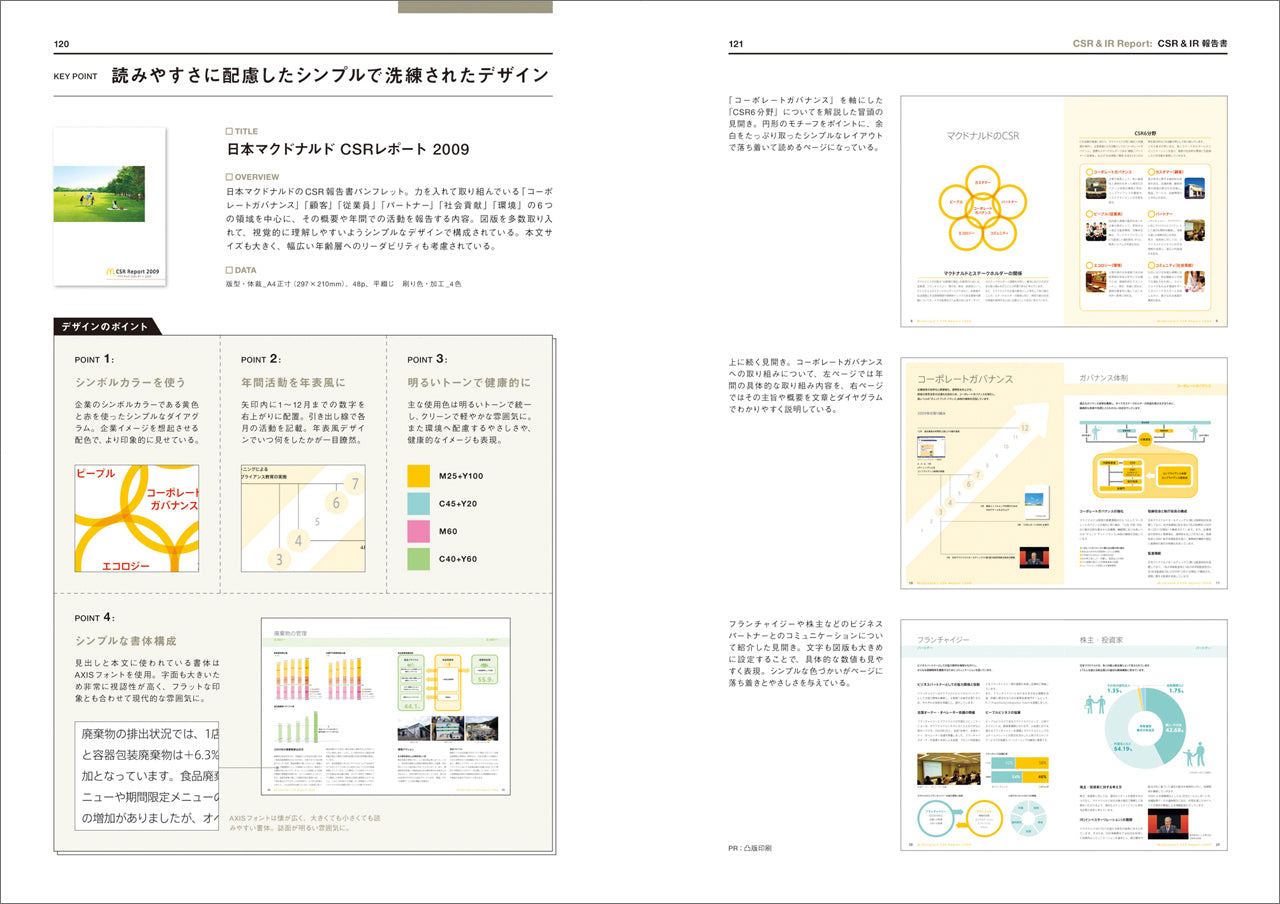1280x904 pixels.
Task: Click the overlapping yellow circles image in Point 1
Action: tap(137, 518)
